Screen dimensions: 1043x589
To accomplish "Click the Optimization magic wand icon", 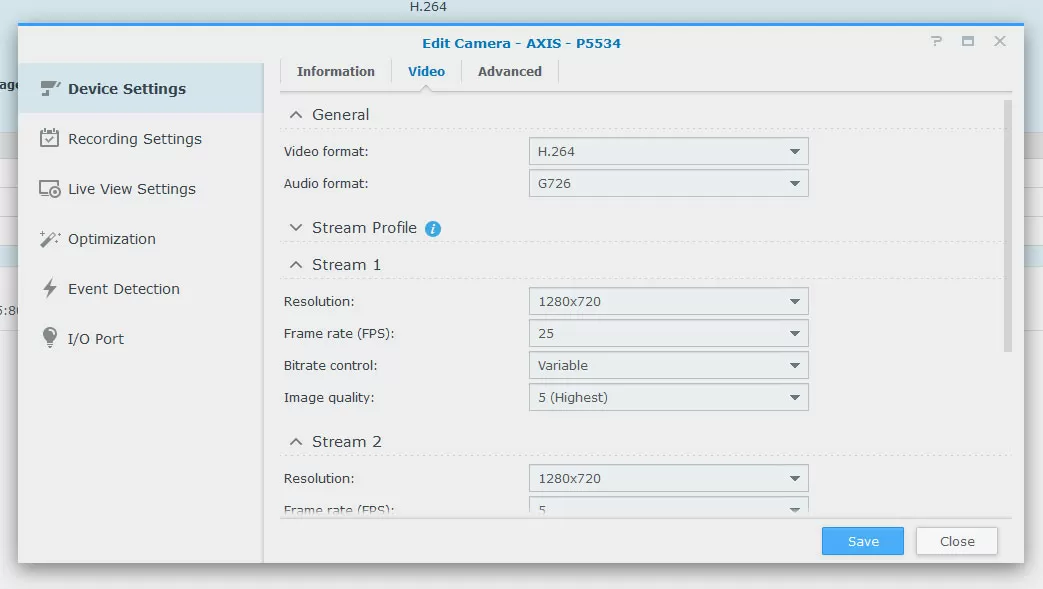I will (50, 238).
